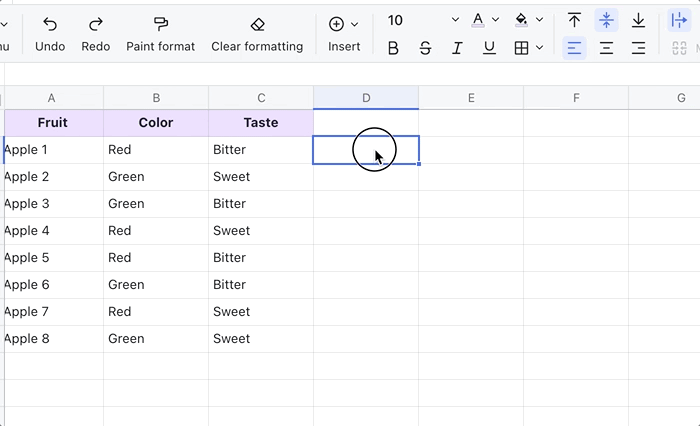The width and height of the screenshot is (700, 426).
Task: Toggle underline formatting
Action: click(x=489, y=48)
